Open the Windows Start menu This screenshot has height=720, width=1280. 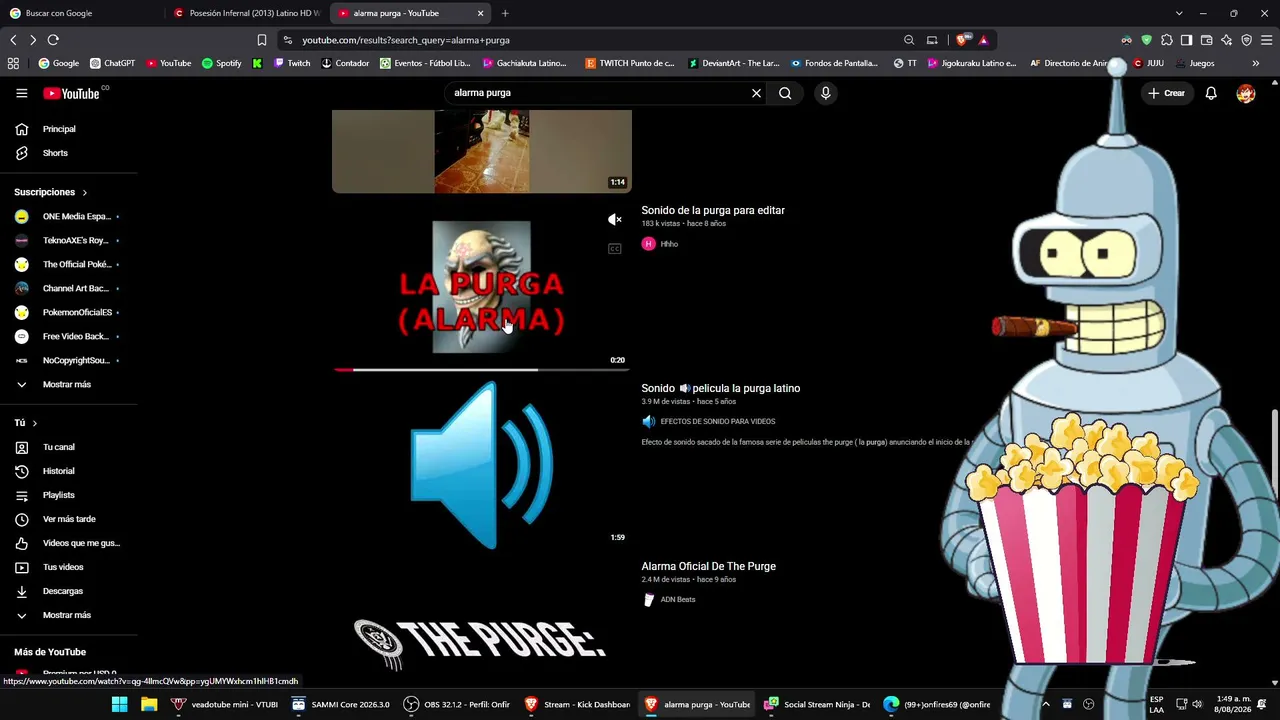[x=119, y=704]
